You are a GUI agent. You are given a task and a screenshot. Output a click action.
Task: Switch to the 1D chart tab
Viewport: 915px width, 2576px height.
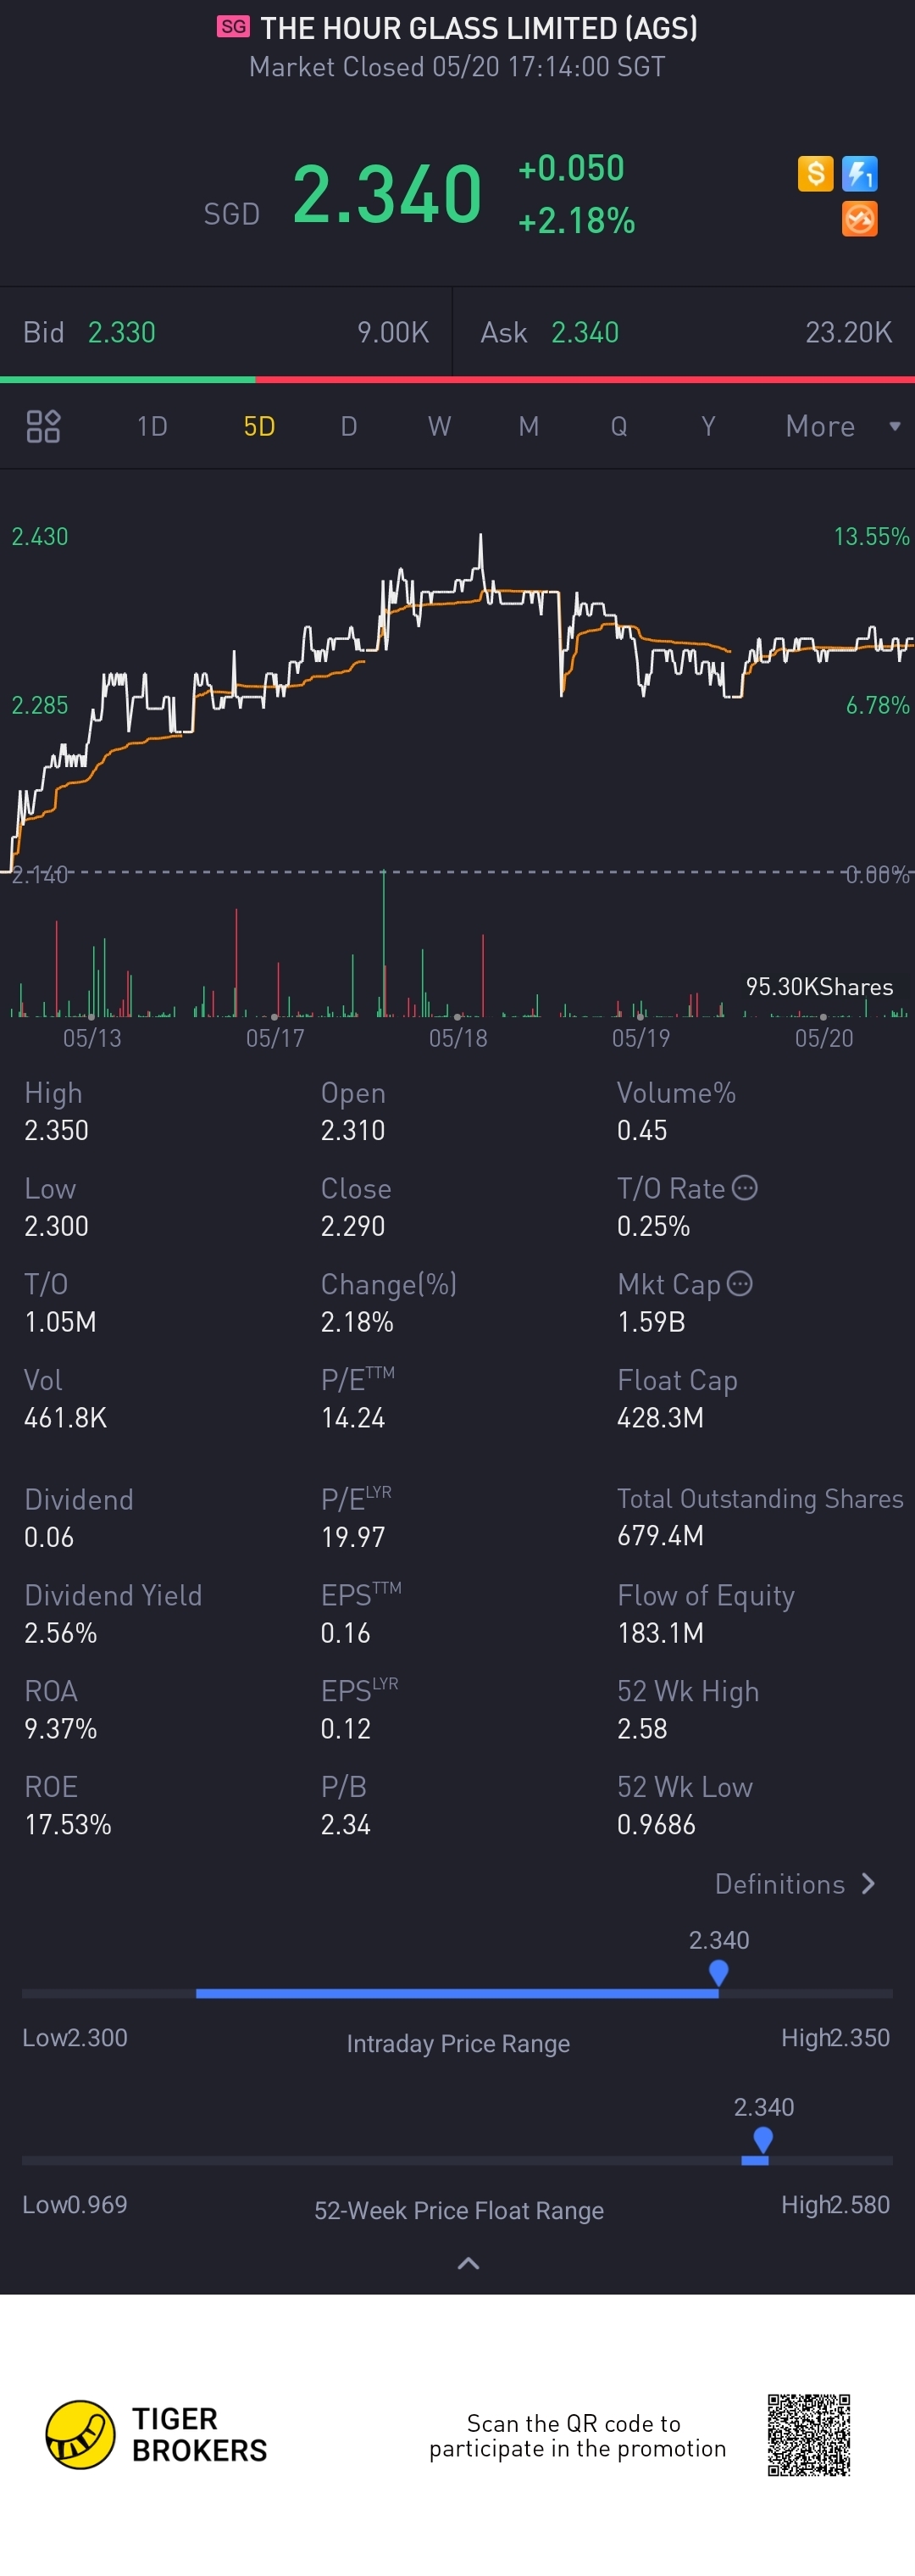152,426
